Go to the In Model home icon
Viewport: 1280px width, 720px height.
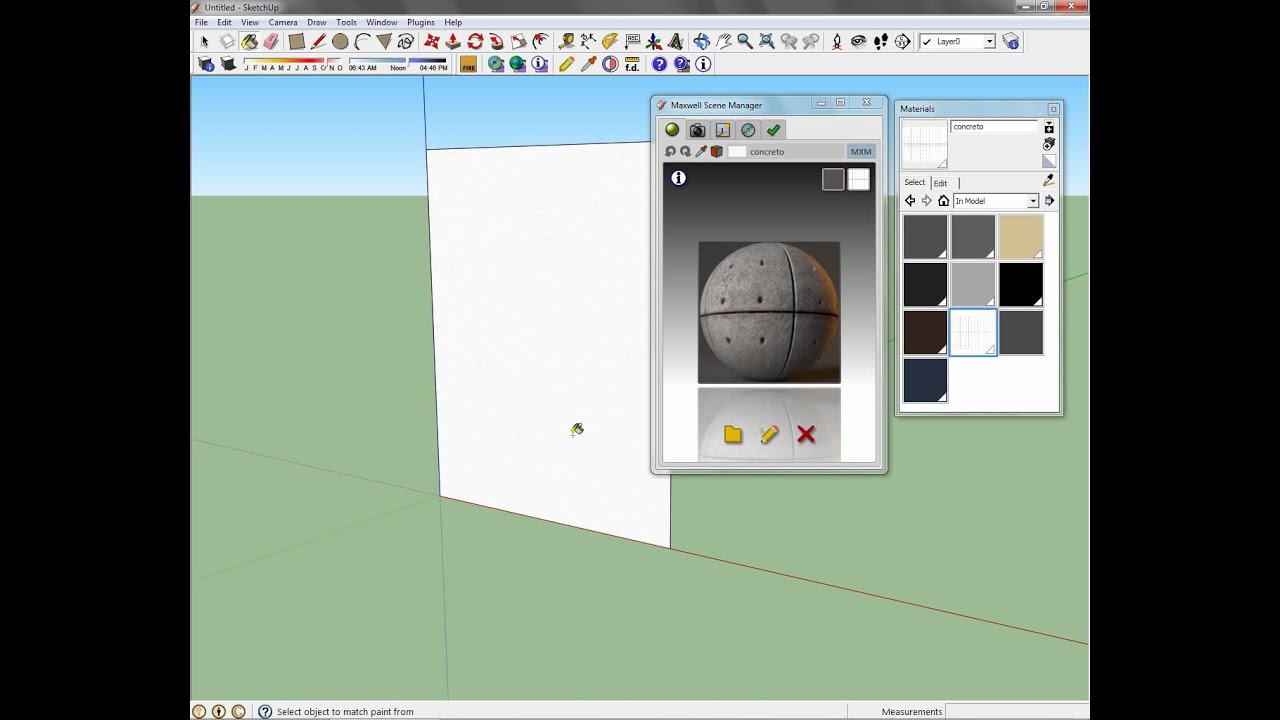click(943, 201)
